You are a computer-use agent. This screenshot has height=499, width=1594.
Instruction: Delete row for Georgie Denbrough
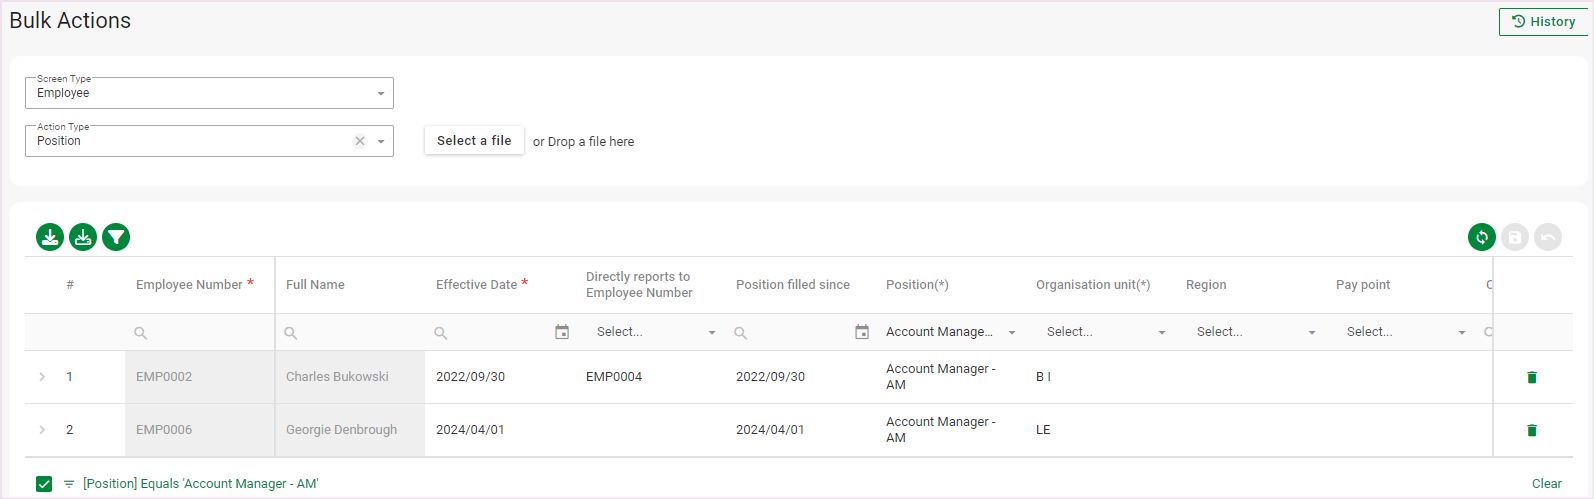pyautogui.click(x=1531, y=430)
